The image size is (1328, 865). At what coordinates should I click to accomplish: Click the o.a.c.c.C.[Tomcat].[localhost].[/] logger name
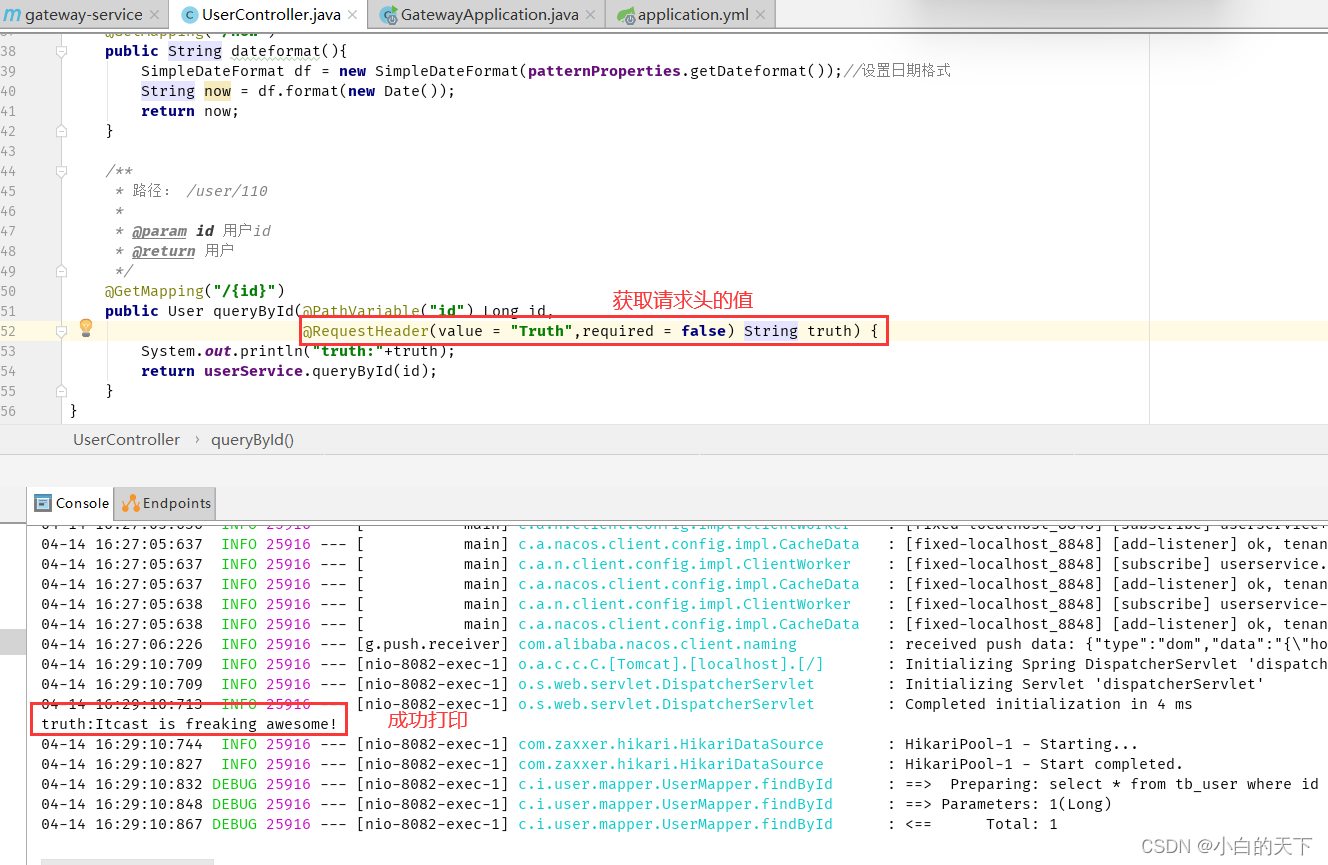tap(671, 664)
